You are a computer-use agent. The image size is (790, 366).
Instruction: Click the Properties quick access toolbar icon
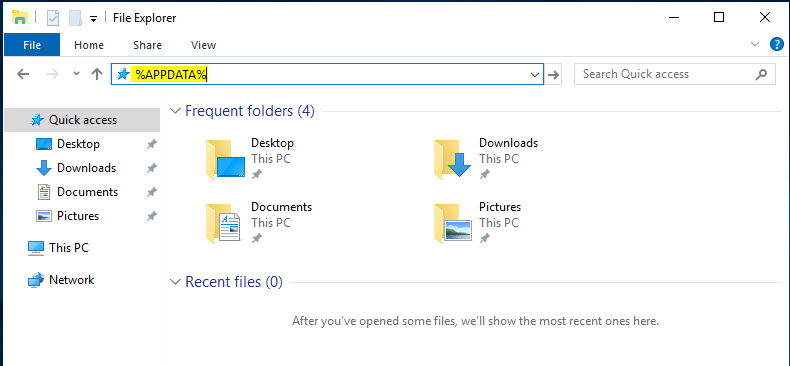[x=53, y=18]
